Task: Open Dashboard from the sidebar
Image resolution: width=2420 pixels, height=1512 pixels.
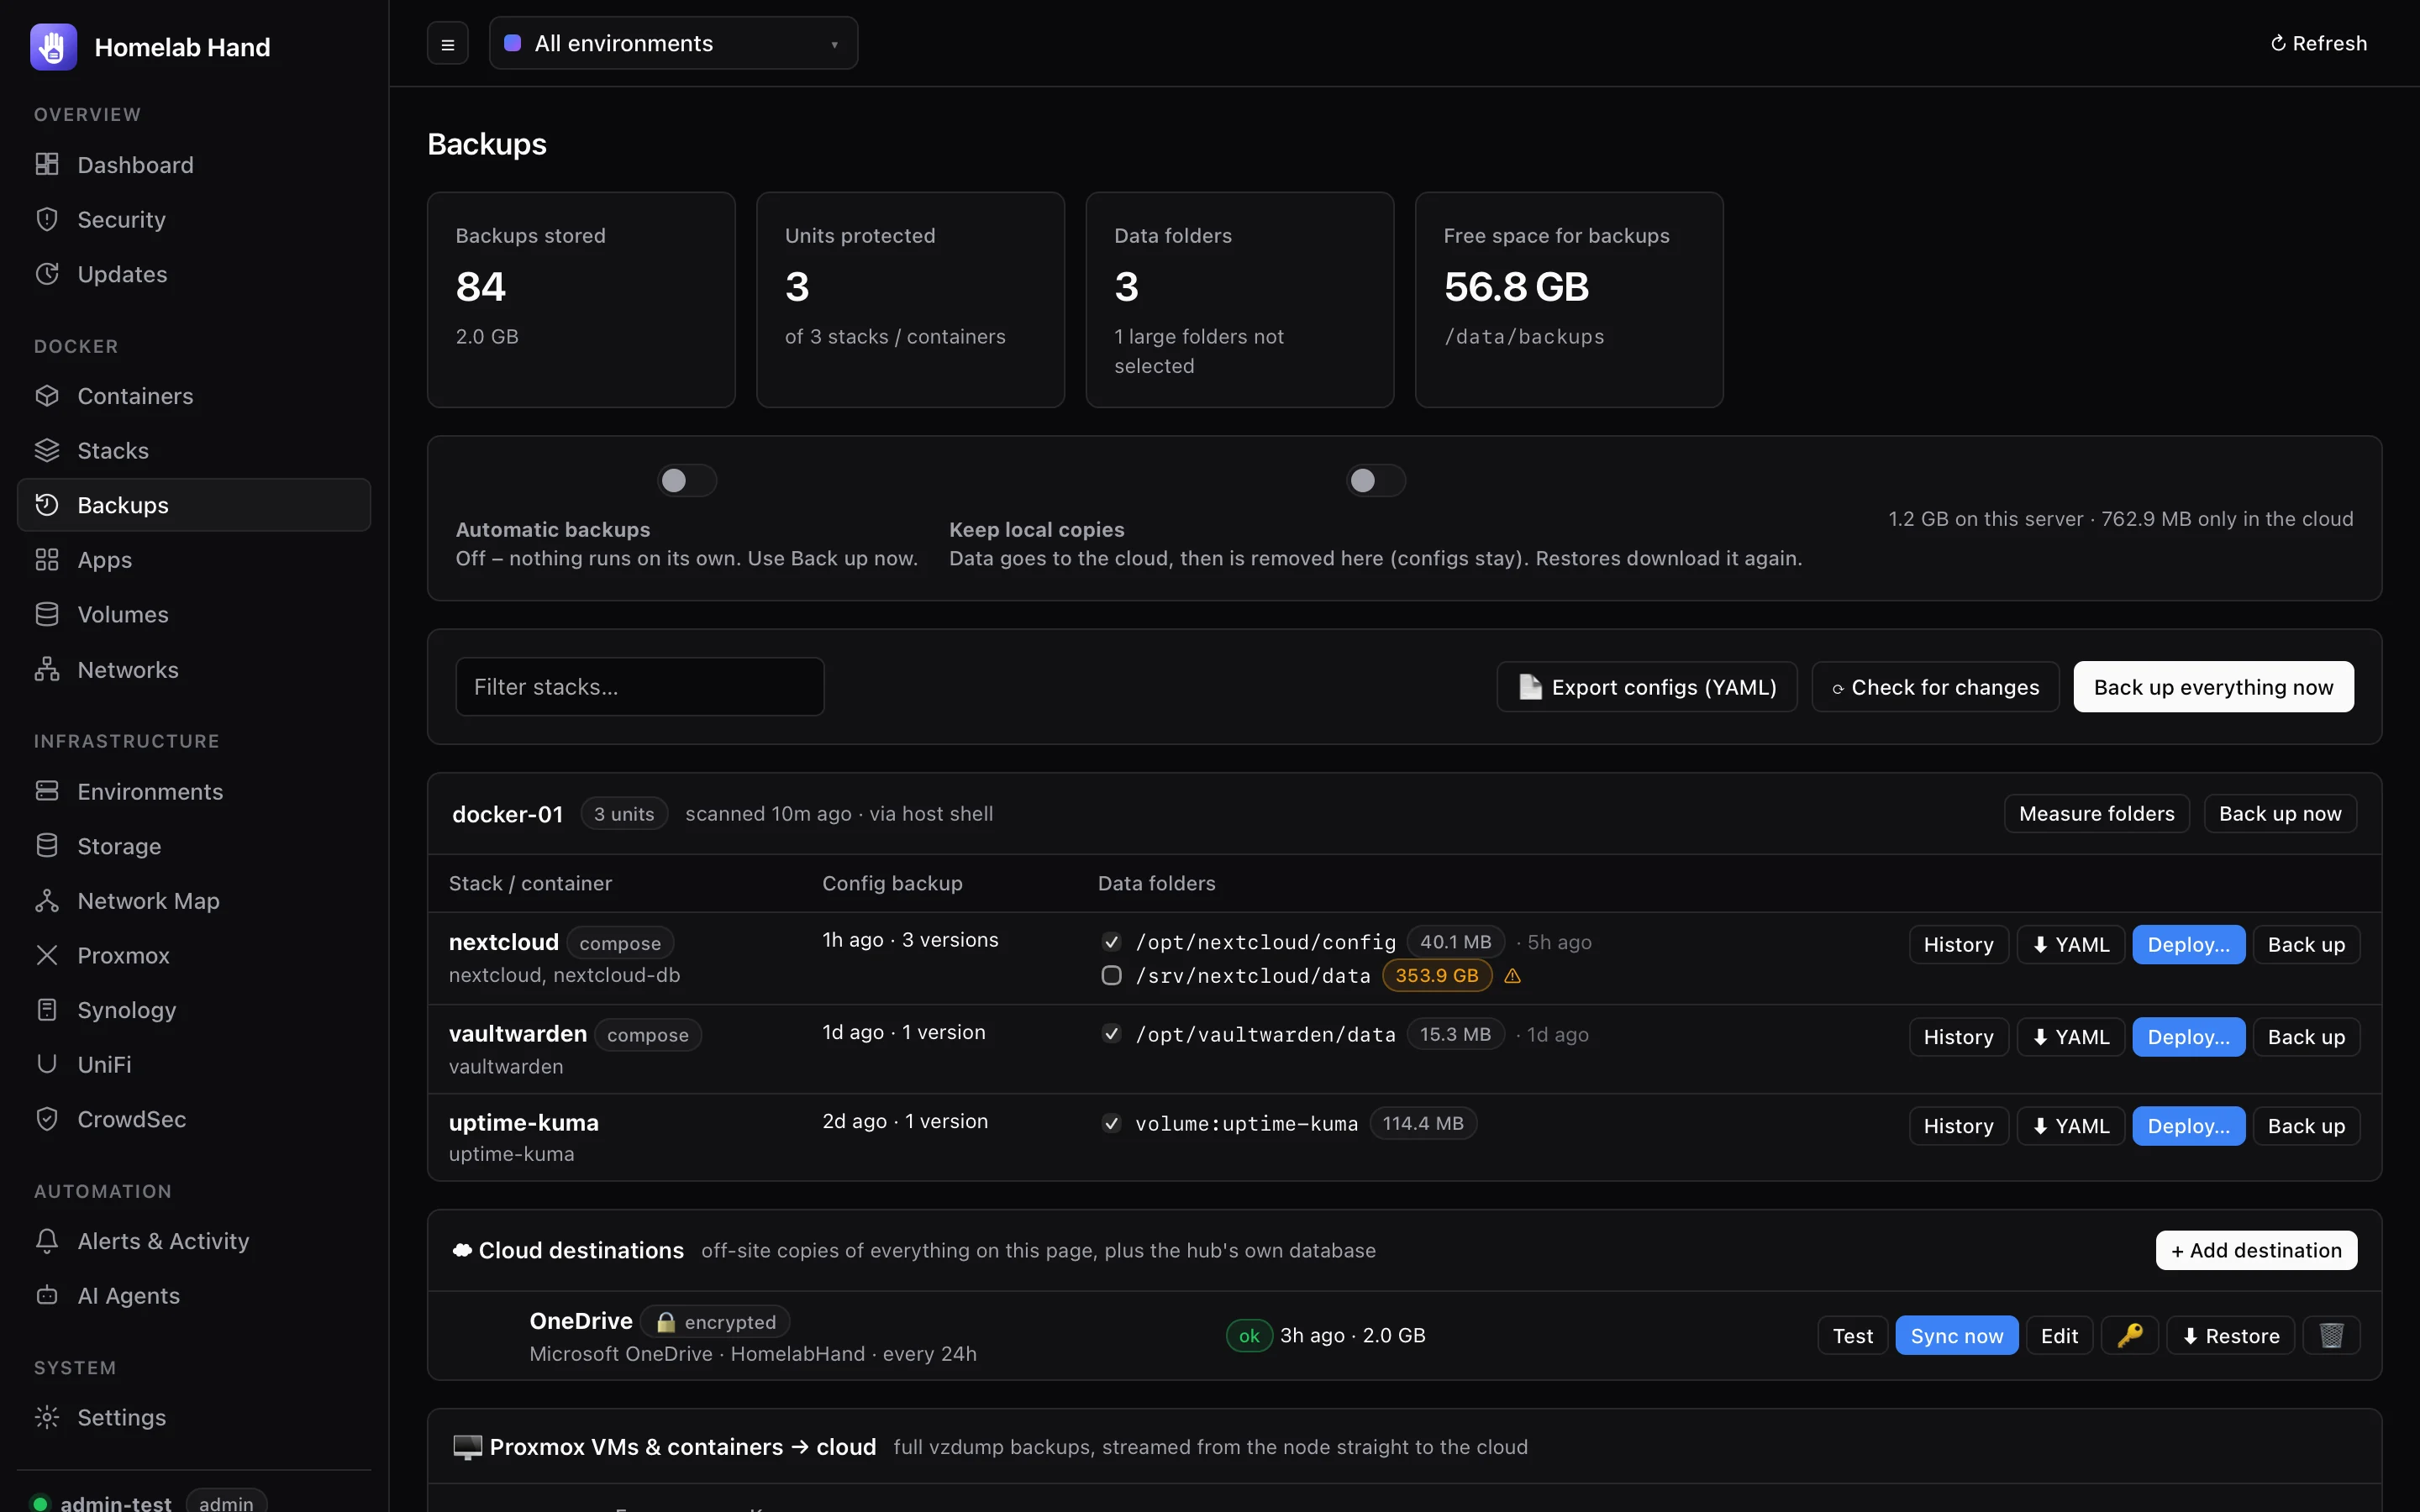Action: 194,165
